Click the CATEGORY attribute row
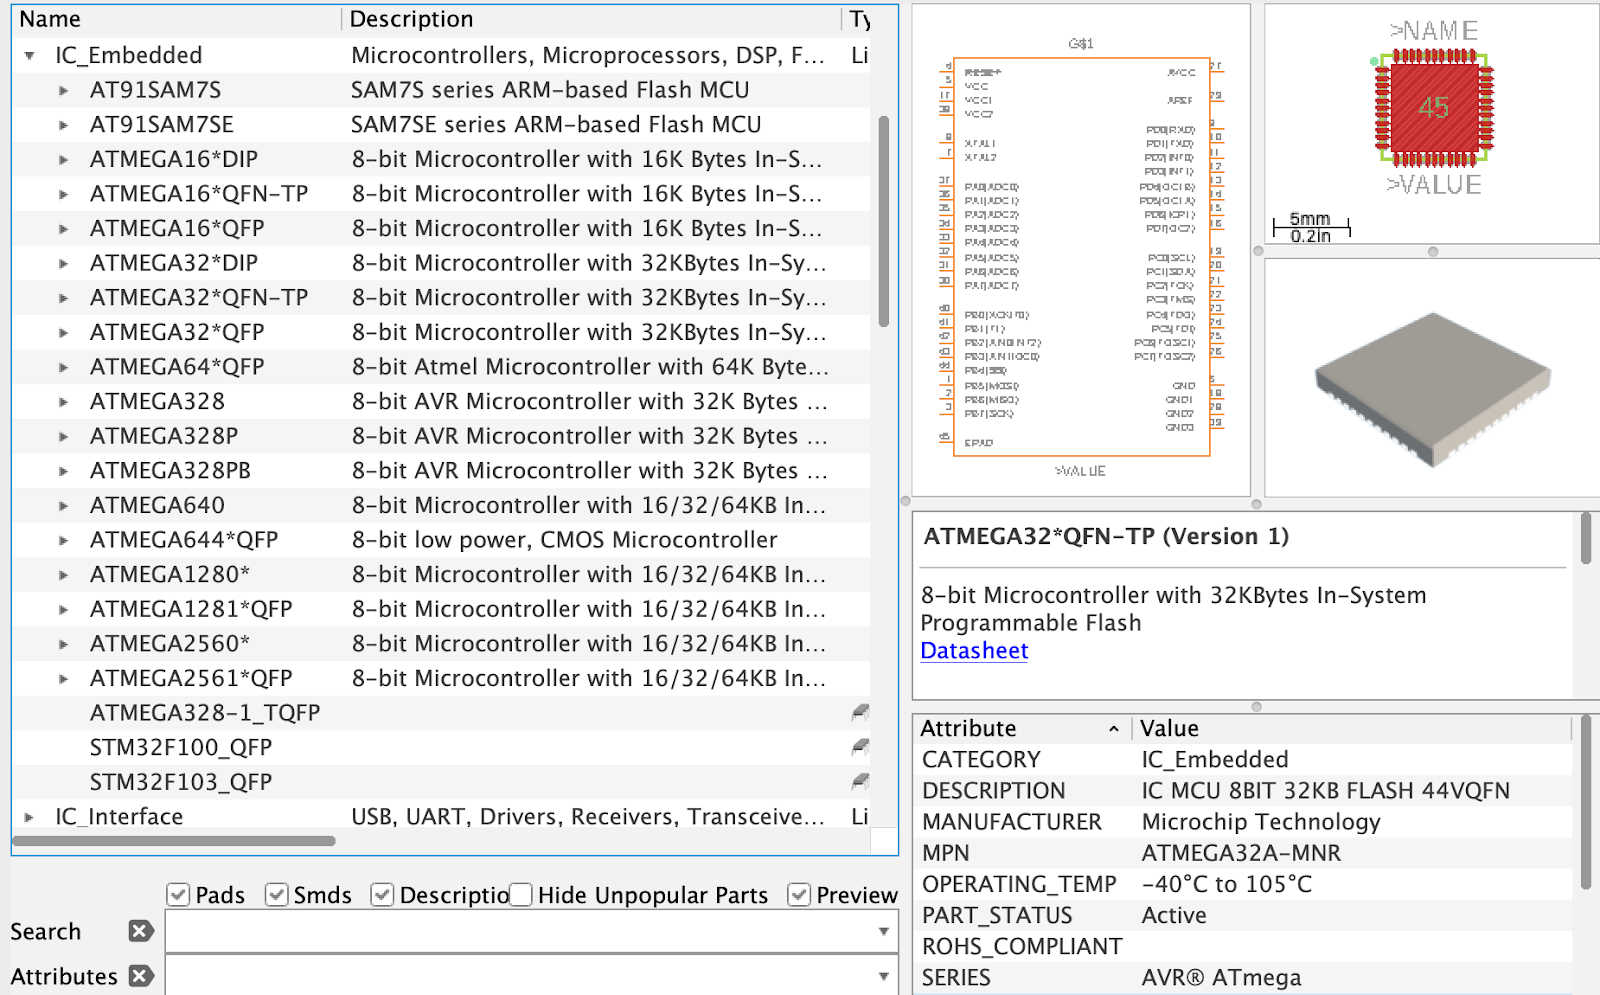 tap(1243, 760)
